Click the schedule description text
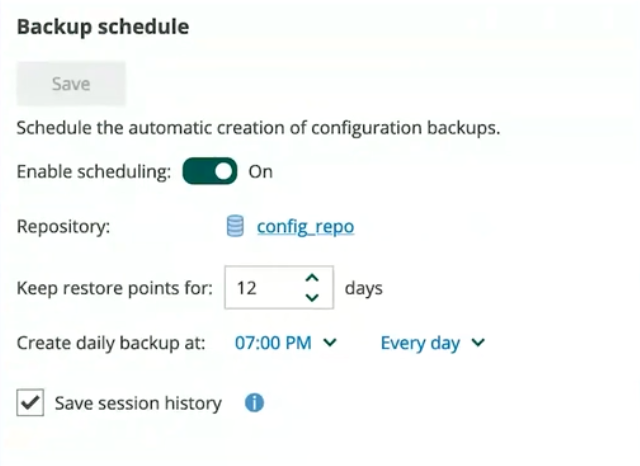This screenshot has width=640, height=466. tap(258, 128)
